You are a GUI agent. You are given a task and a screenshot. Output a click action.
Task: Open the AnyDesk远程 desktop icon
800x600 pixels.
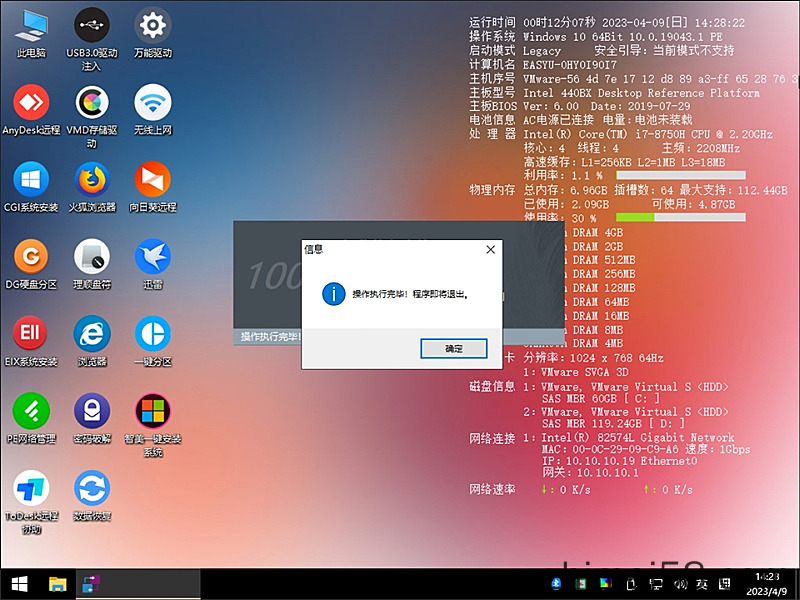pos(31,110)
